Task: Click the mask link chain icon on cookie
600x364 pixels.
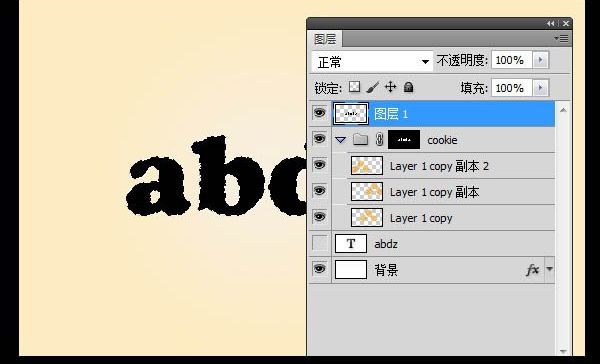Action: (x=379, y=140)
